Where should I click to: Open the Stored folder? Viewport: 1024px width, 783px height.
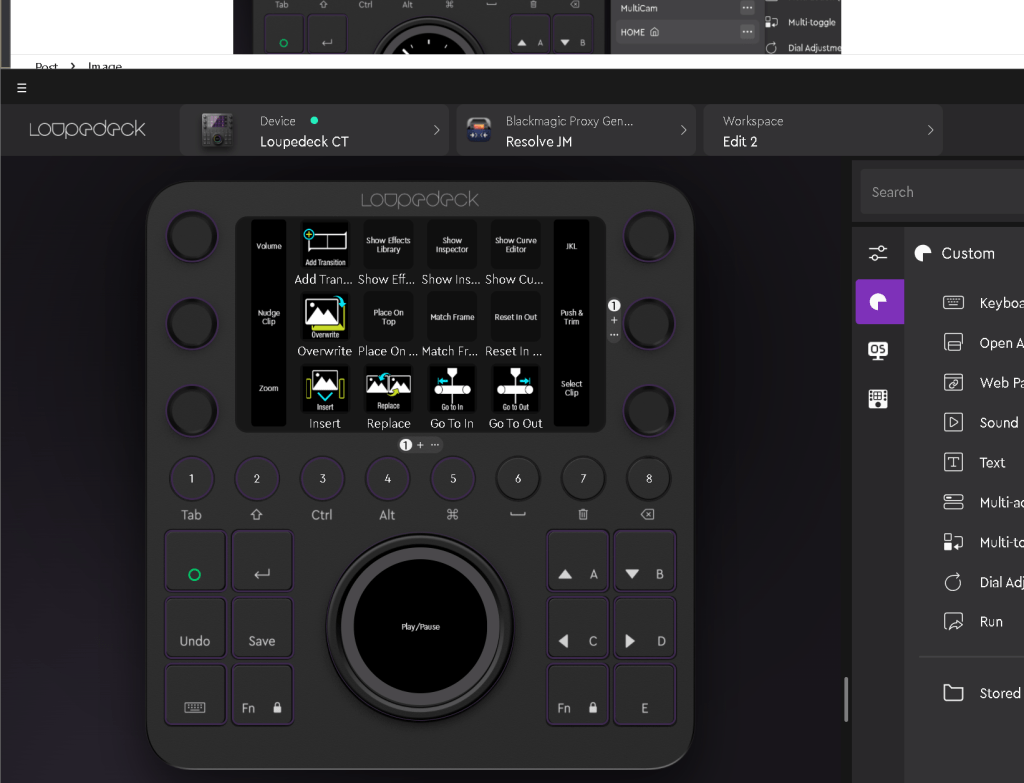(982, 693)
